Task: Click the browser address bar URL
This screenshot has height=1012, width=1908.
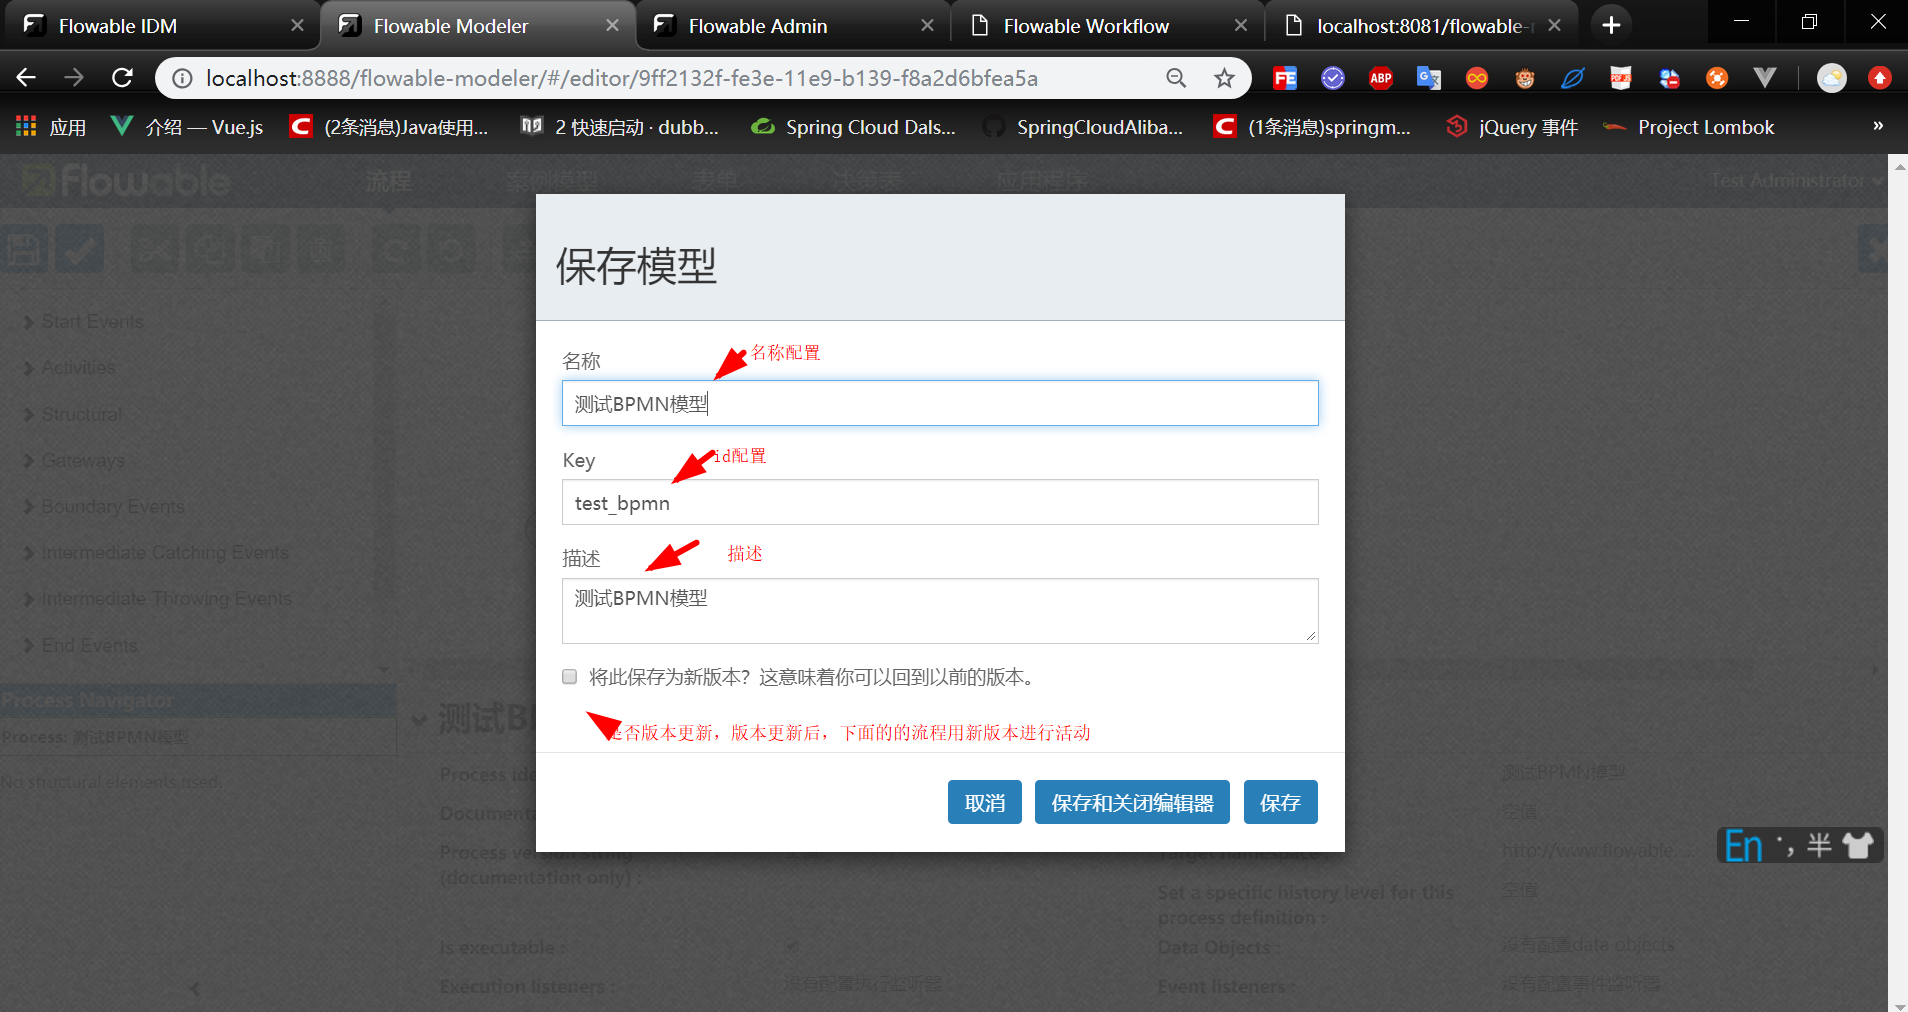Action: click(622, 78)
